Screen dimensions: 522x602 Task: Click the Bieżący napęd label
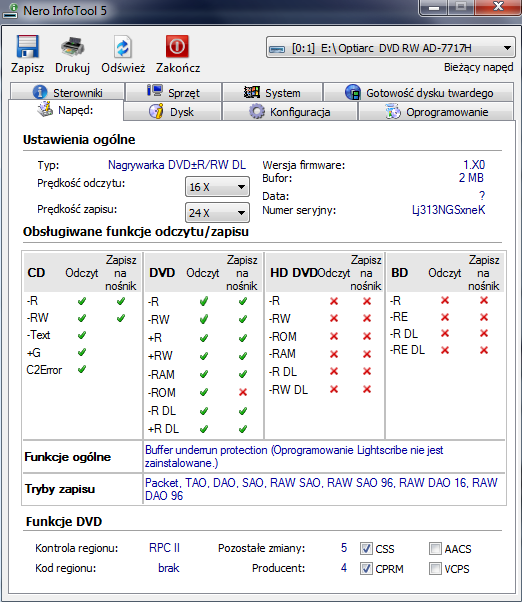tap(478, 67)
